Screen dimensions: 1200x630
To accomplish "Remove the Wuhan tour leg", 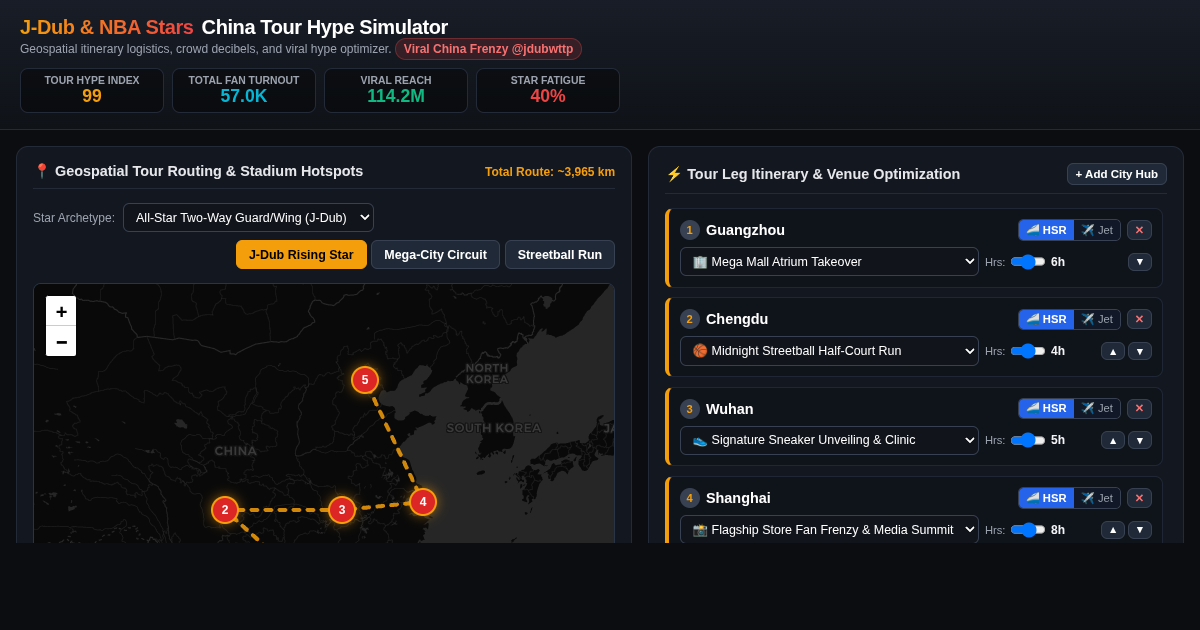I will point(1139,408).
